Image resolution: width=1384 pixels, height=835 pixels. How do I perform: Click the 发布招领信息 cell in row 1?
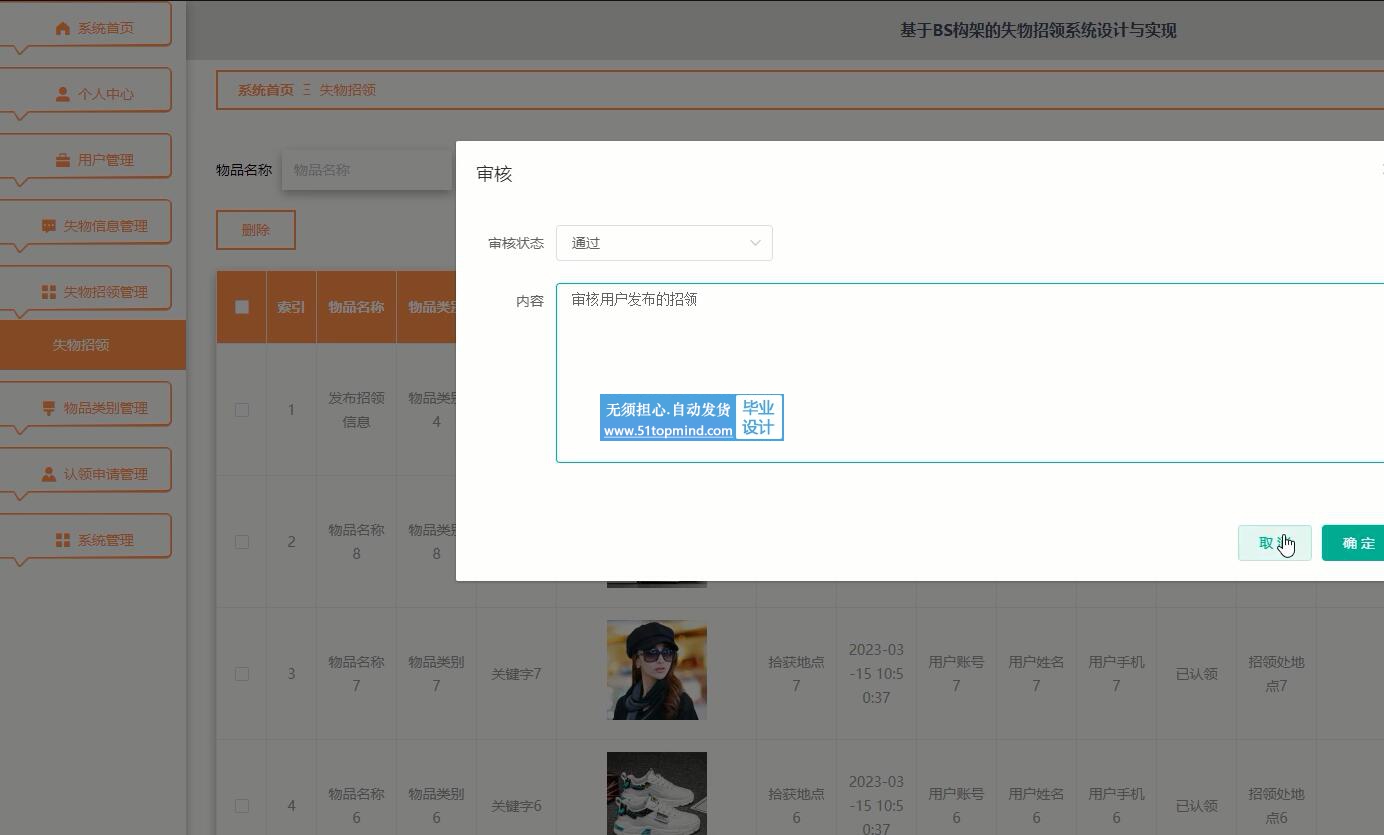(356, 410)
